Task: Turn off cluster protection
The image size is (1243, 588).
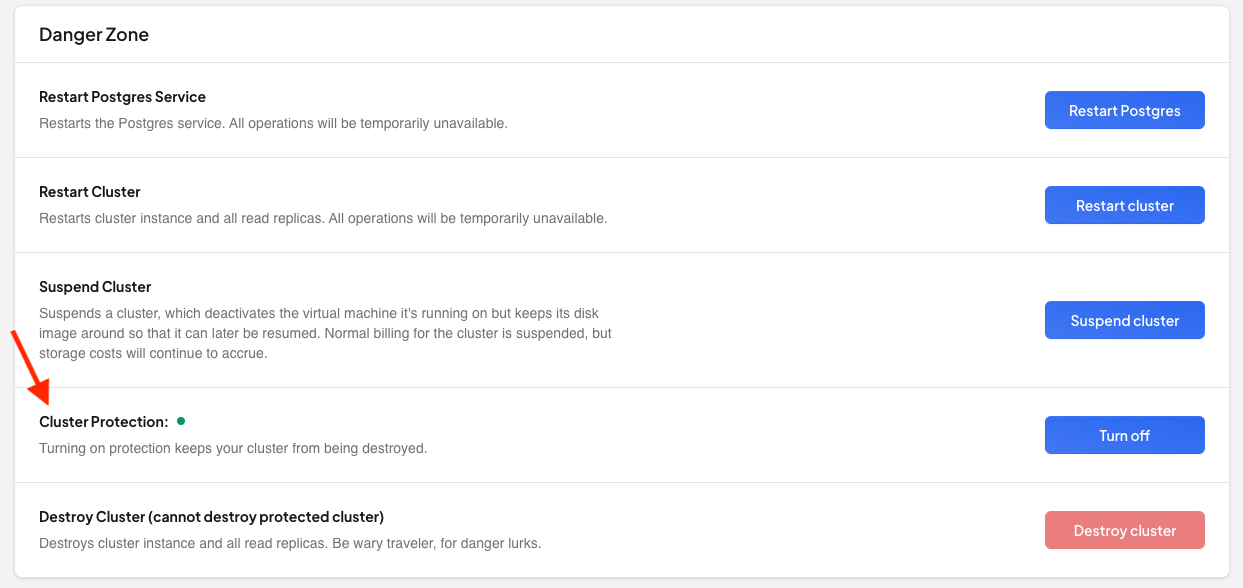Action: [x=1124, y=436]
